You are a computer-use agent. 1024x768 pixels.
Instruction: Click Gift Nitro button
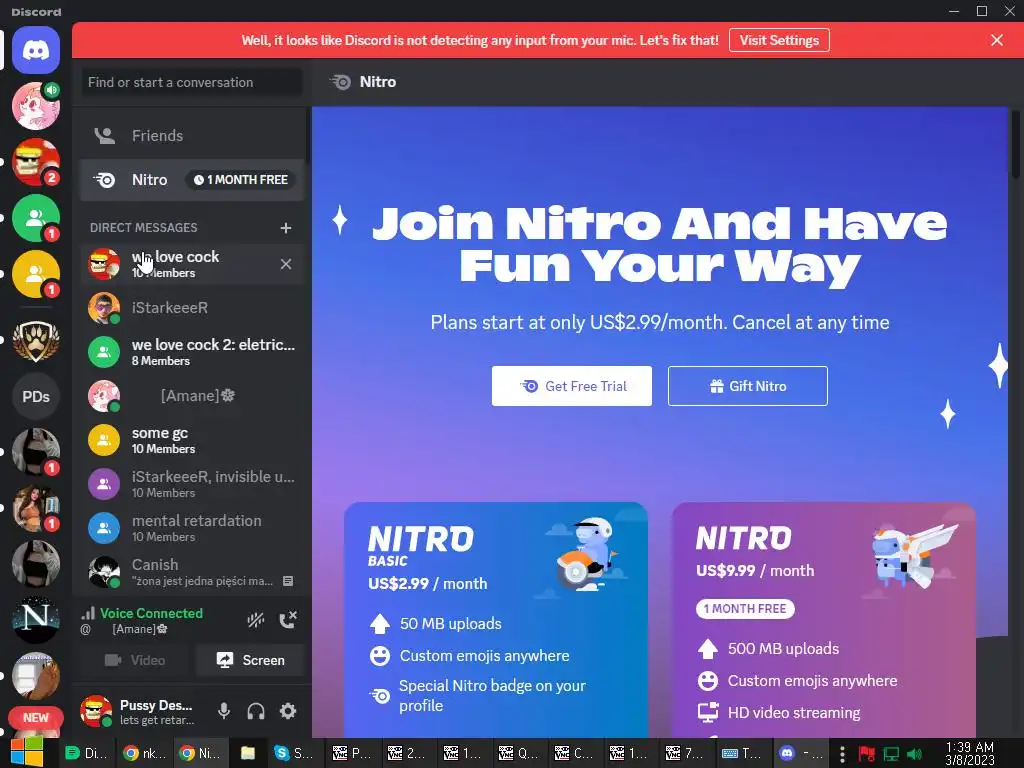tap(748, 386)
